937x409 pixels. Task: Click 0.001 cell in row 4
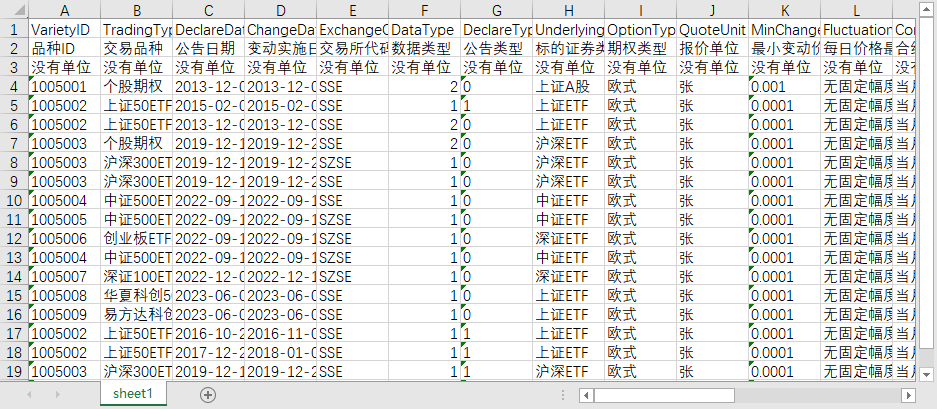(785, 86)
